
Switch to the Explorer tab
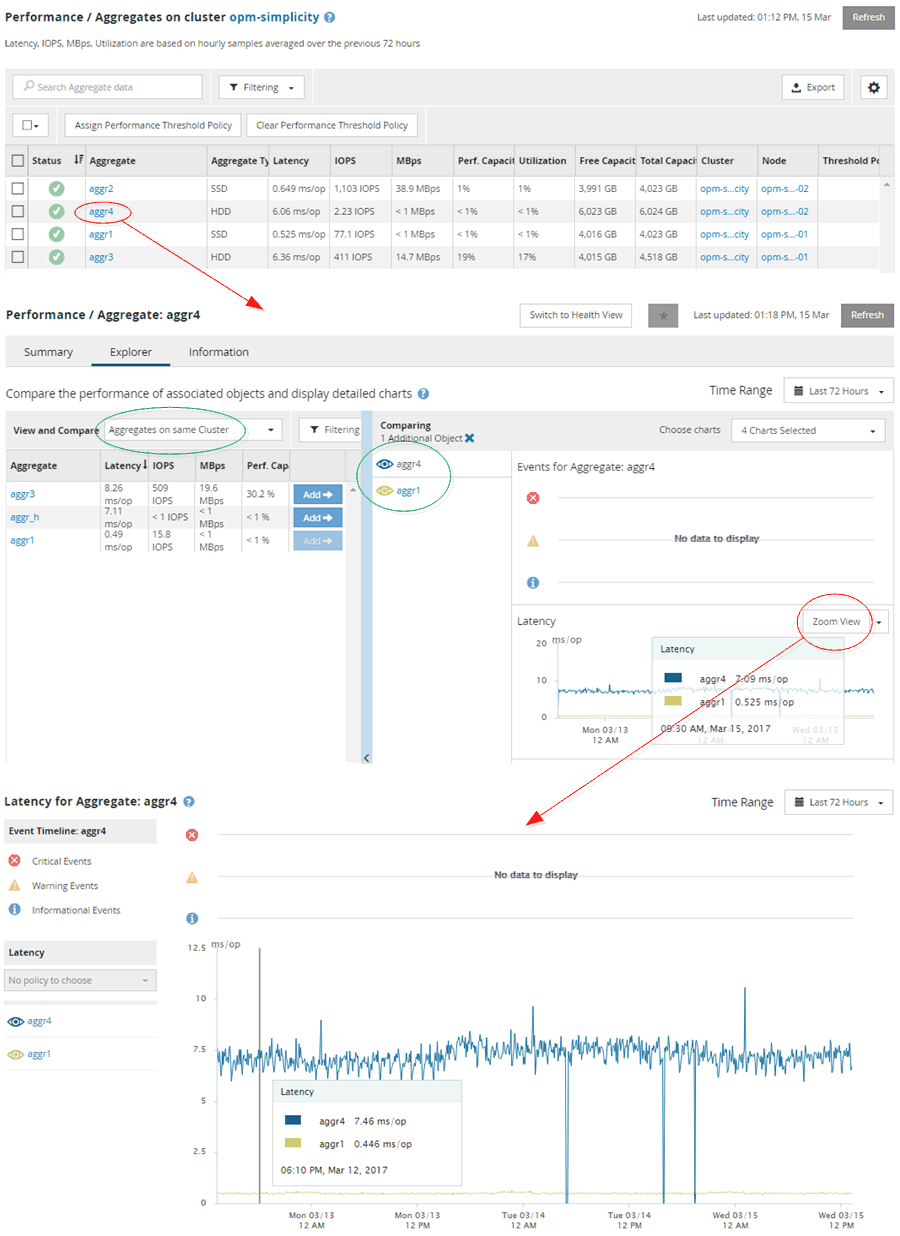(131, 352)
